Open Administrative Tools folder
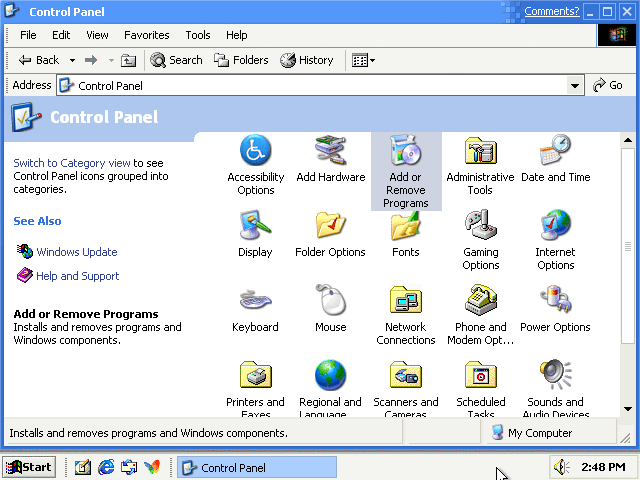Image resolution: width=640 pixels, height=480 pixels. click(x=480, y=152)
